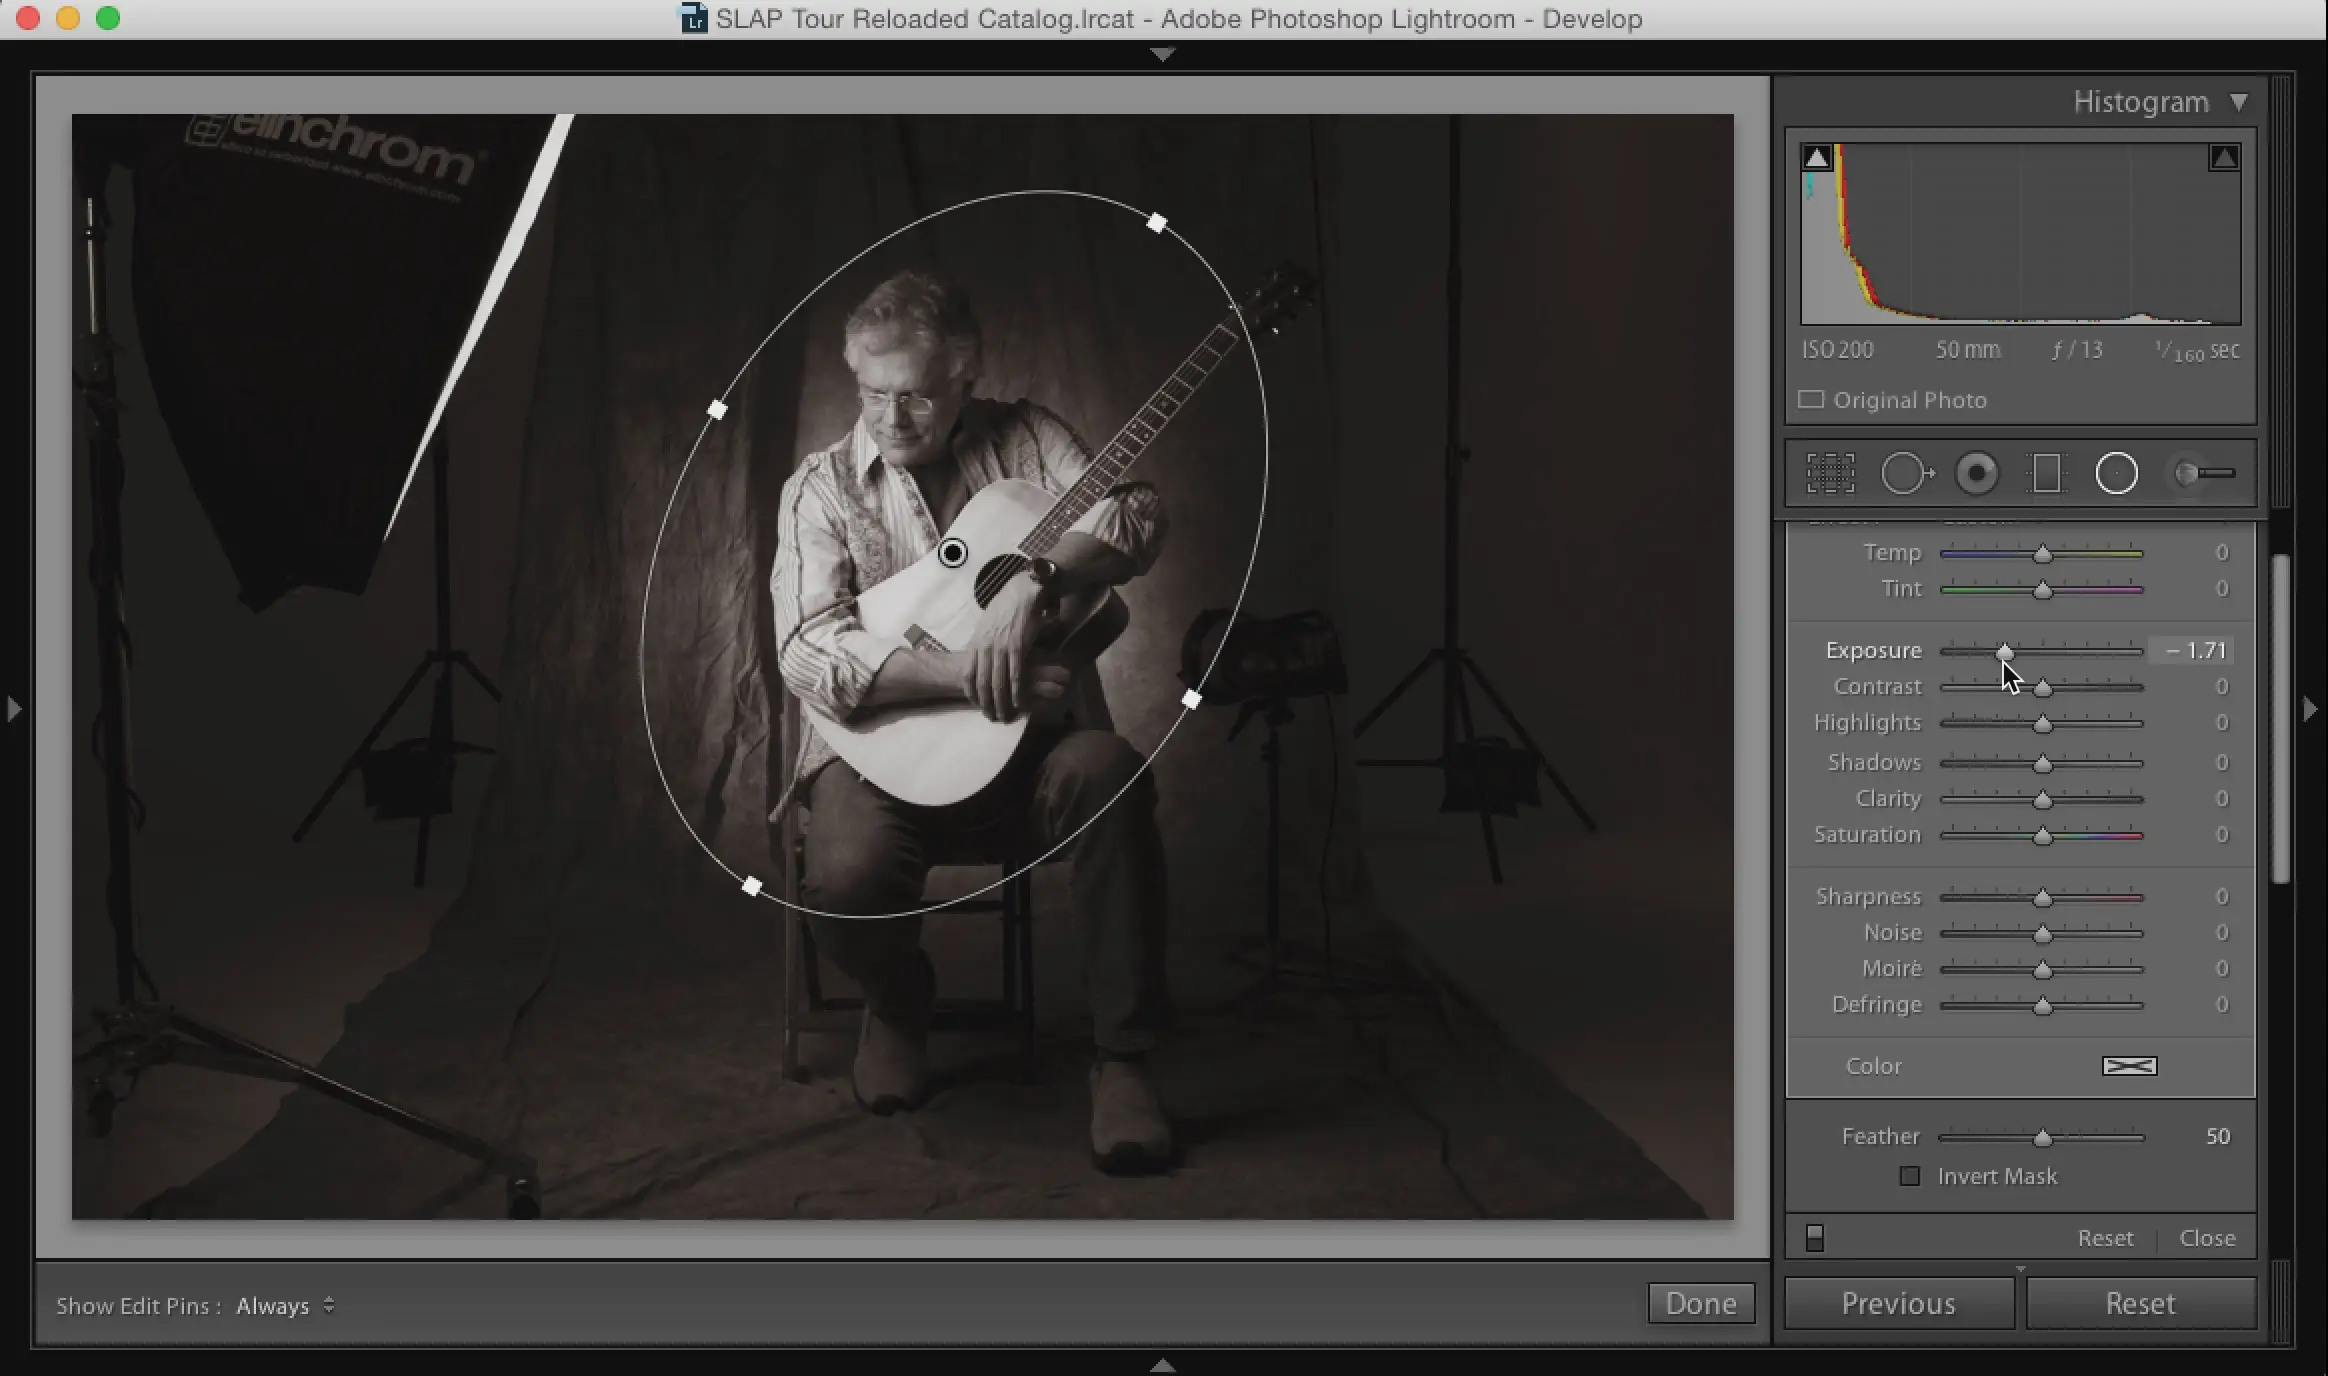The image size is (2328, 1376).
Task: Click the Noise slider handle
Action: click(x=2043, y=934)
